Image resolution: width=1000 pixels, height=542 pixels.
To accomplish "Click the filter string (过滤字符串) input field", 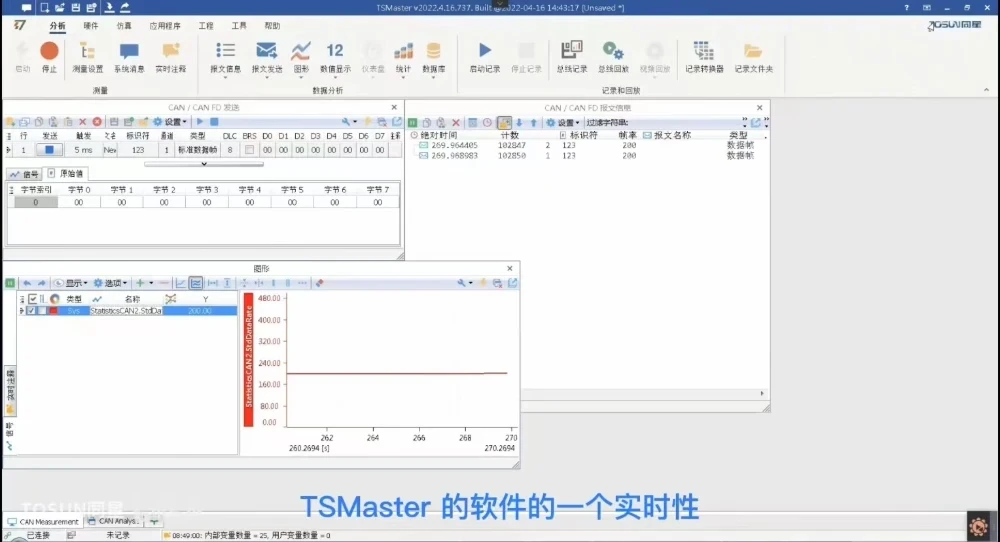I will pos(684,122).
